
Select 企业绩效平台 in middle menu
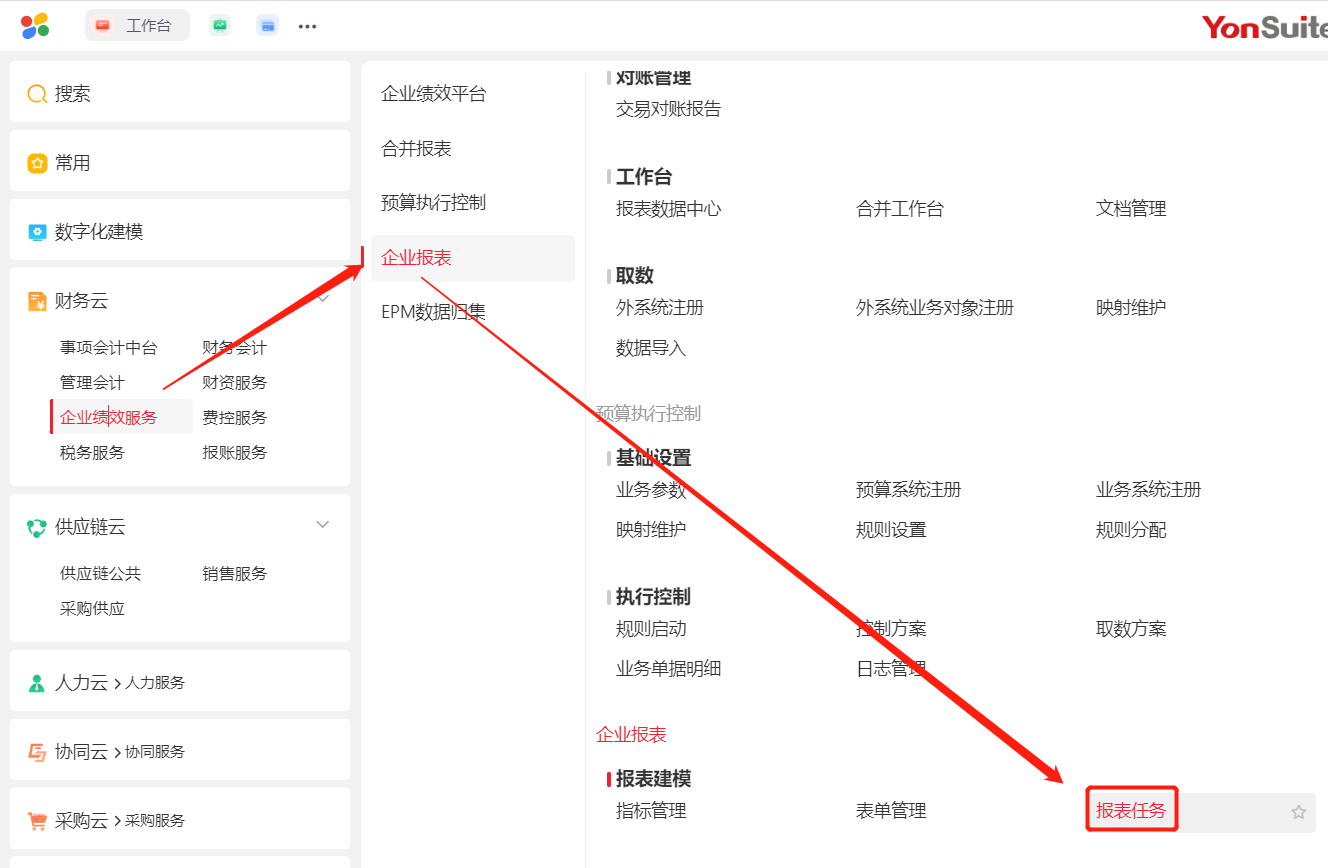coord(434,94)
